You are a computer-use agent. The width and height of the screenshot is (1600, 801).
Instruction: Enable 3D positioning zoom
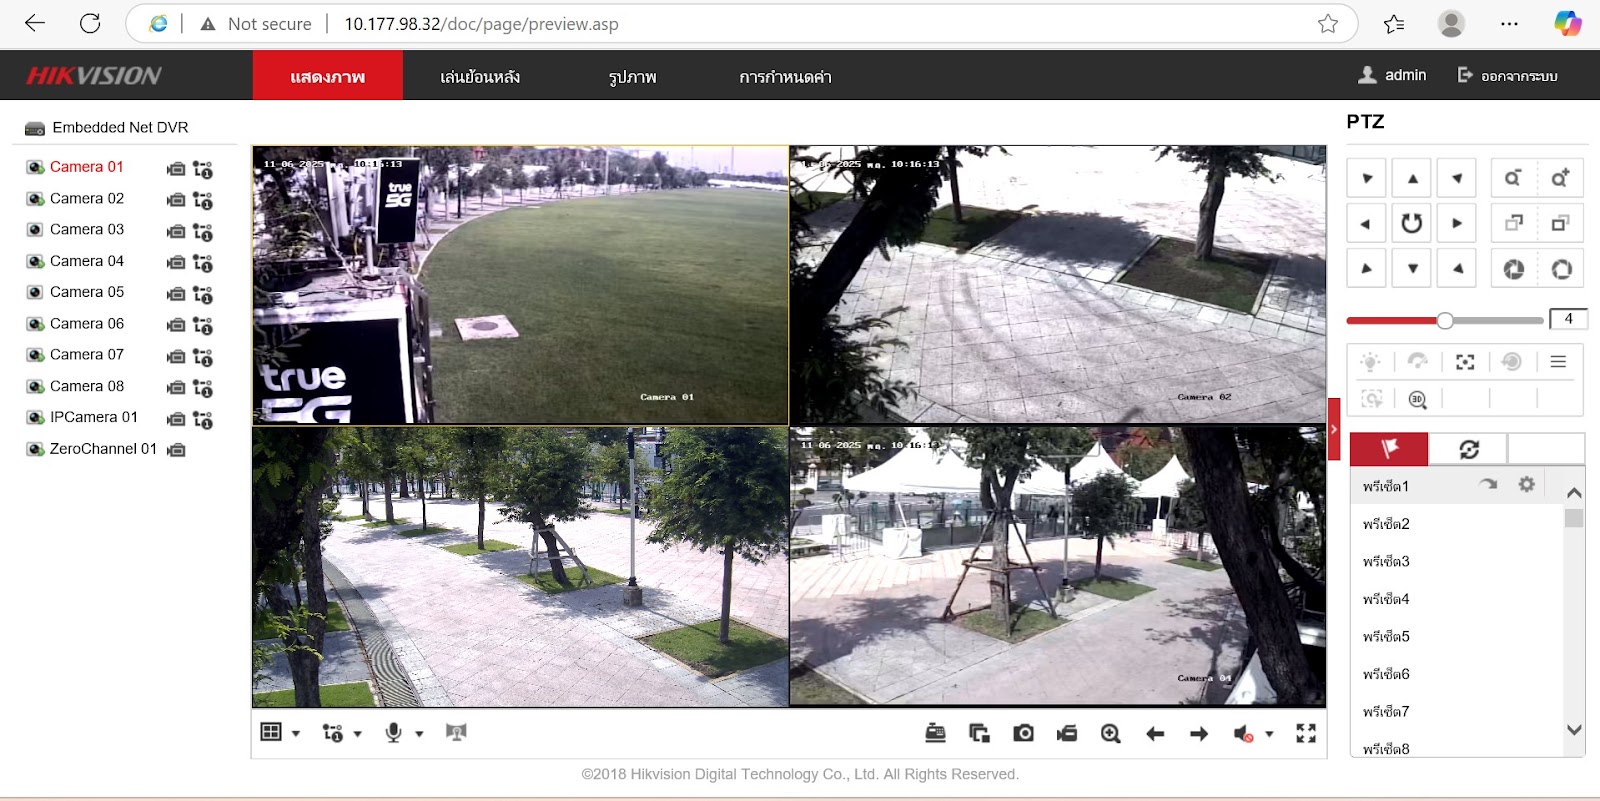1417,399
